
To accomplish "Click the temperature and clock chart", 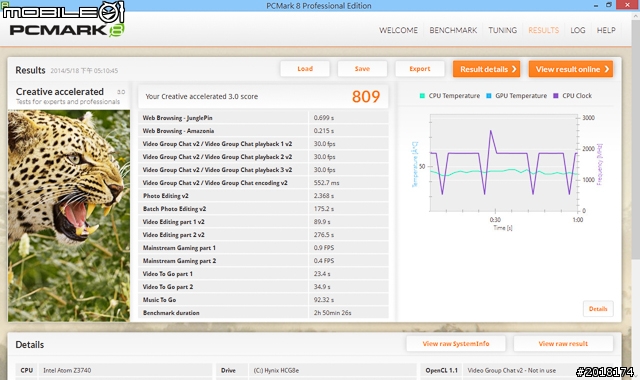I will tap(504, 163).
